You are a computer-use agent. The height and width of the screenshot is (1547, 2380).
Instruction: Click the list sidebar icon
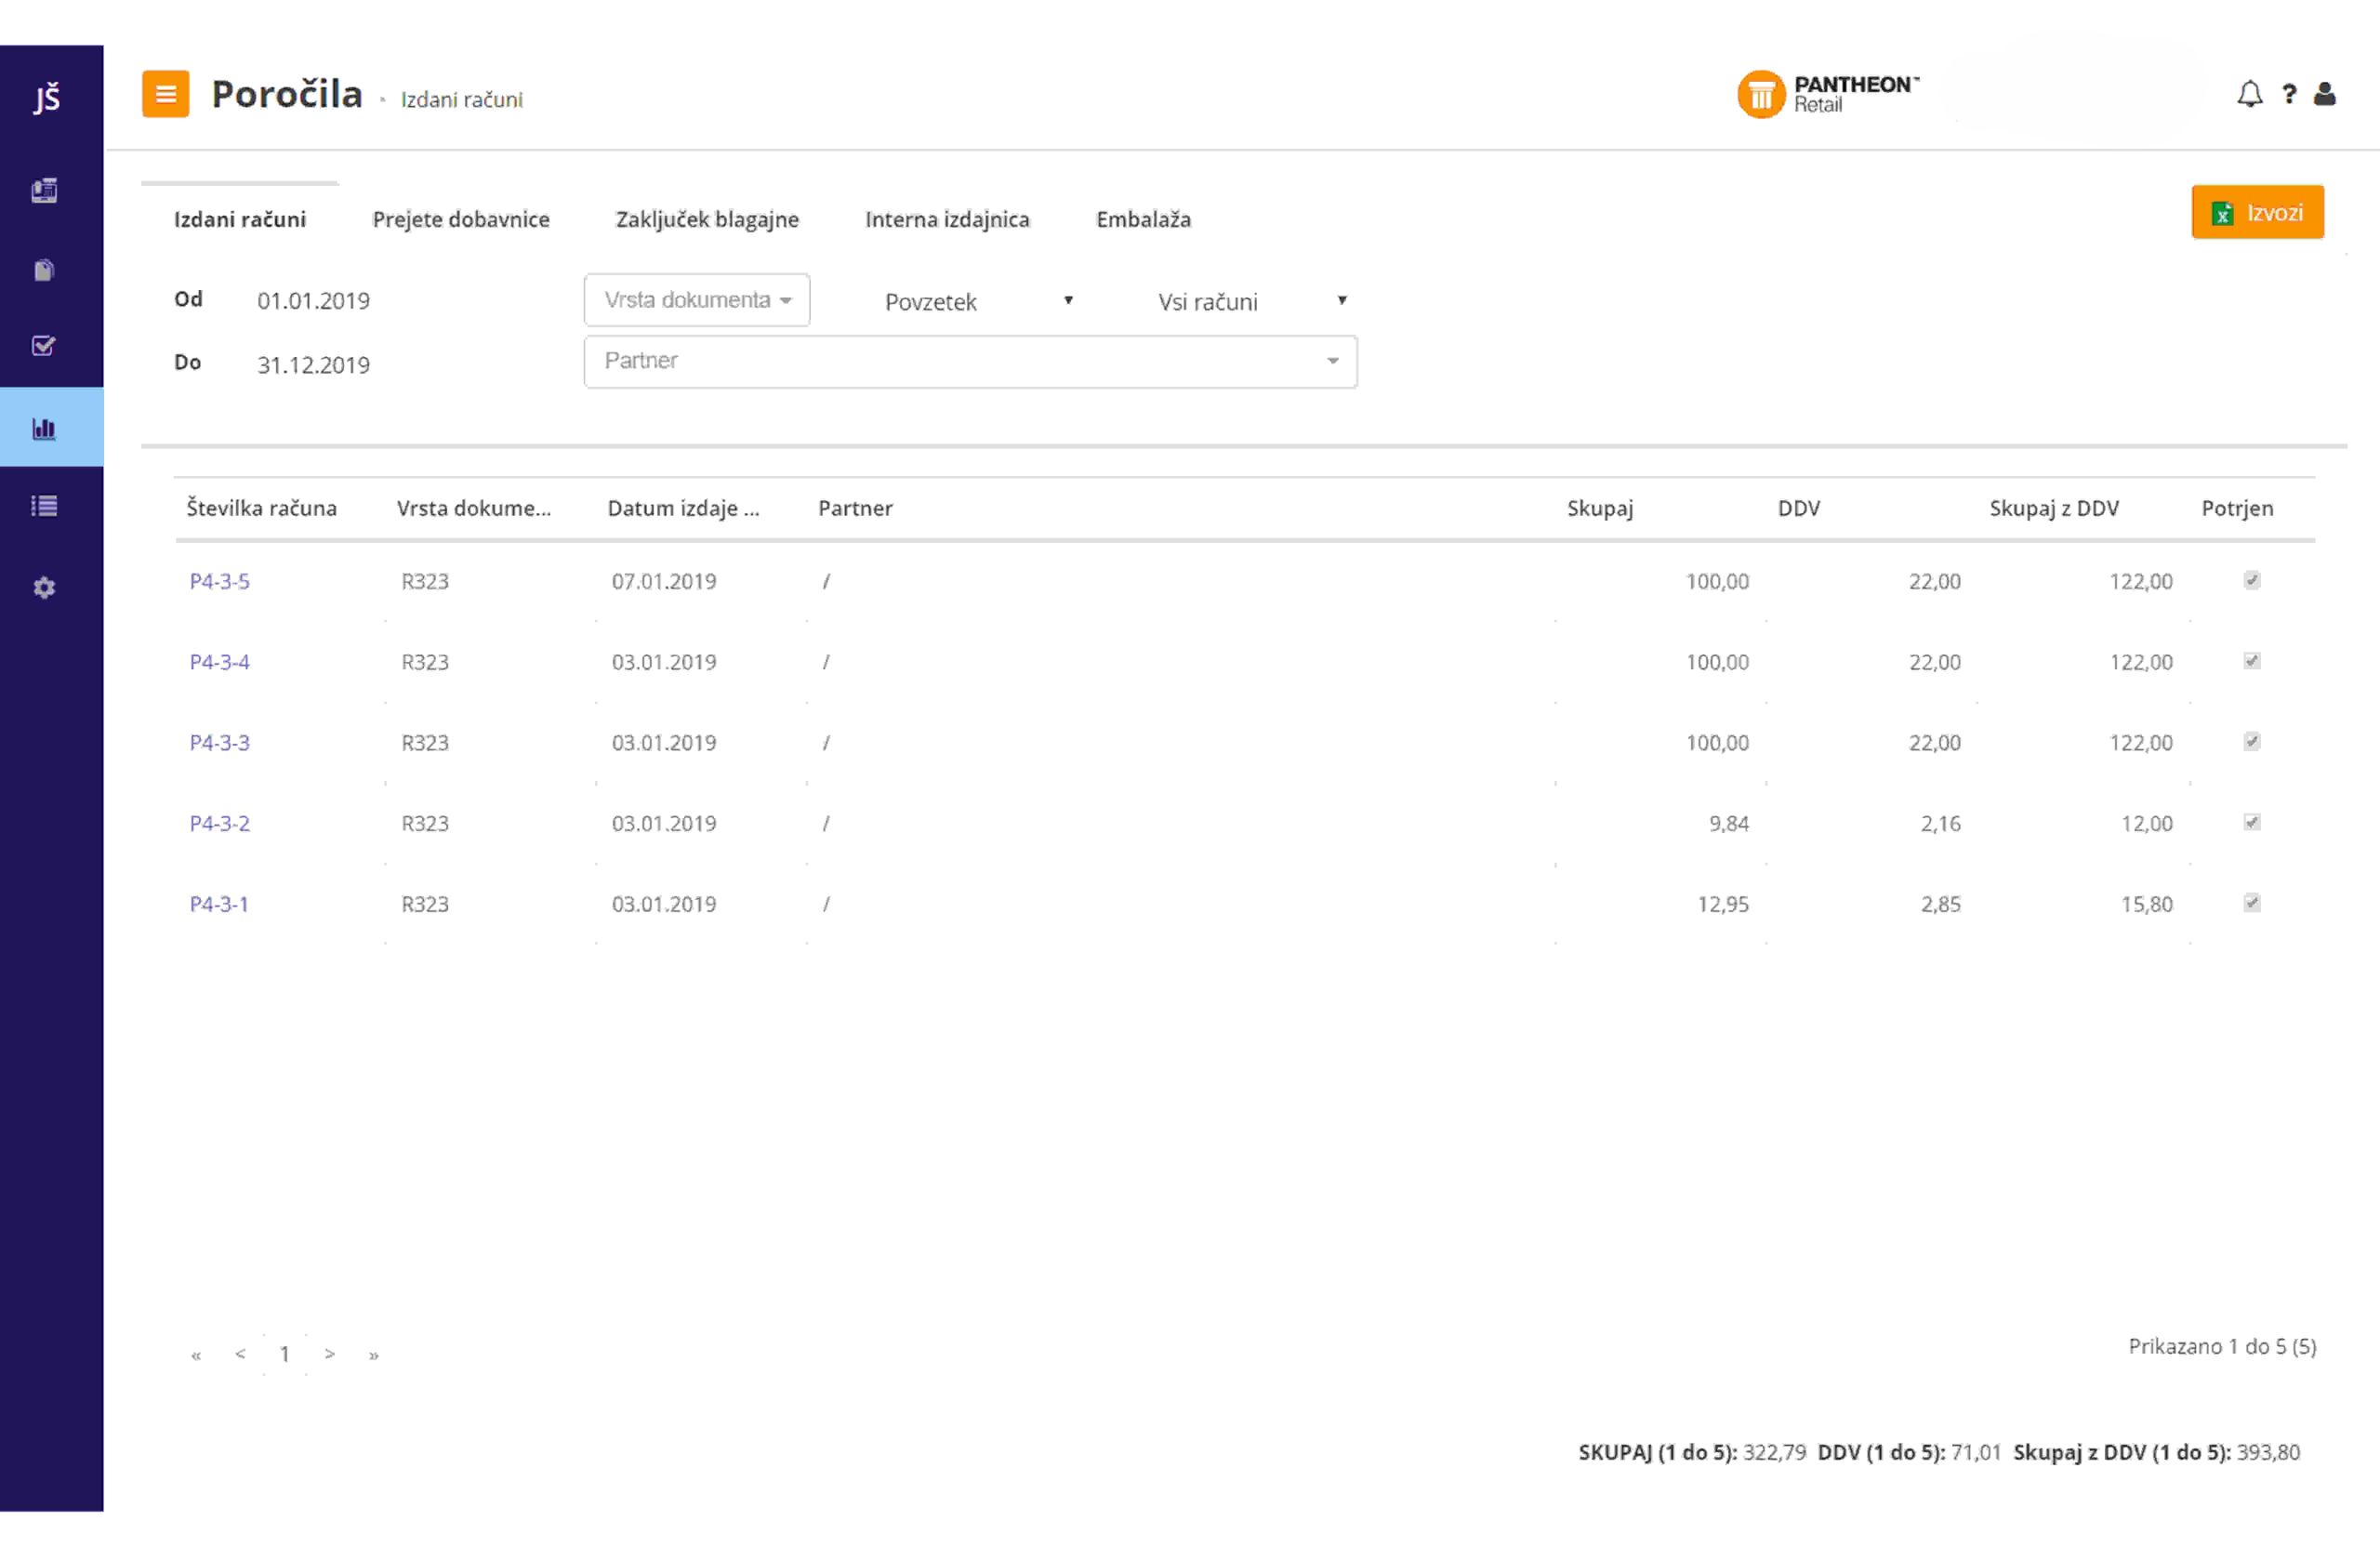tap(44, 506)
